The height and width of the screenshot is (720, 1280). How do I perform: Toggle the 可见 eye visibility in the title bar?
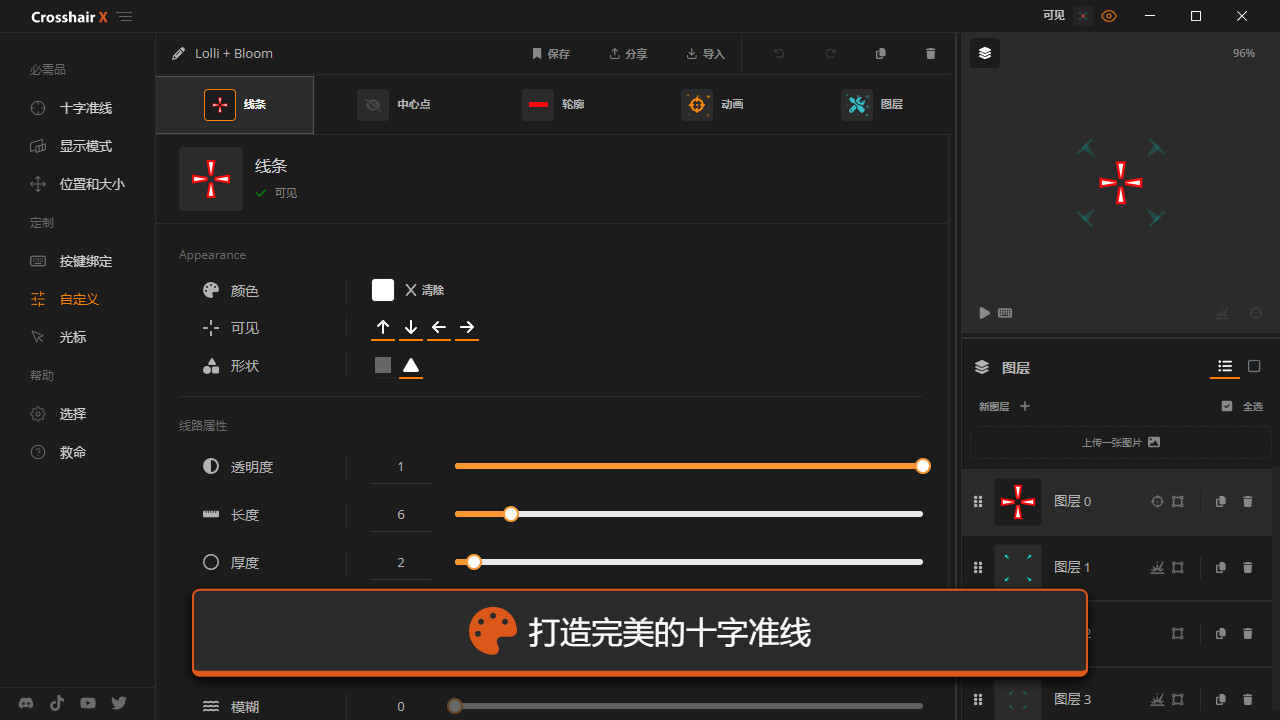point(1109,16)
